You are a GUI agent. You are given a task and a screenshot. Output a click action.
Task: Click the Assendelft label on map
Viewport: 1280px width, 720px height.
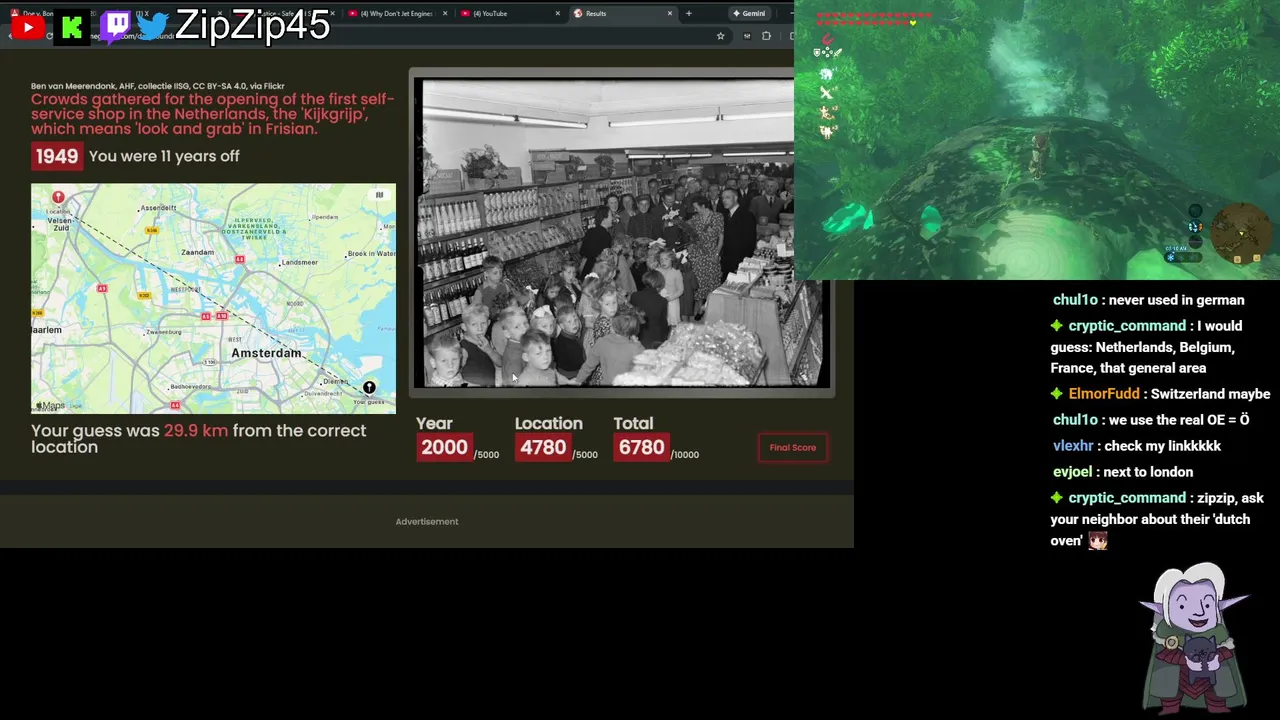[158, 208]
